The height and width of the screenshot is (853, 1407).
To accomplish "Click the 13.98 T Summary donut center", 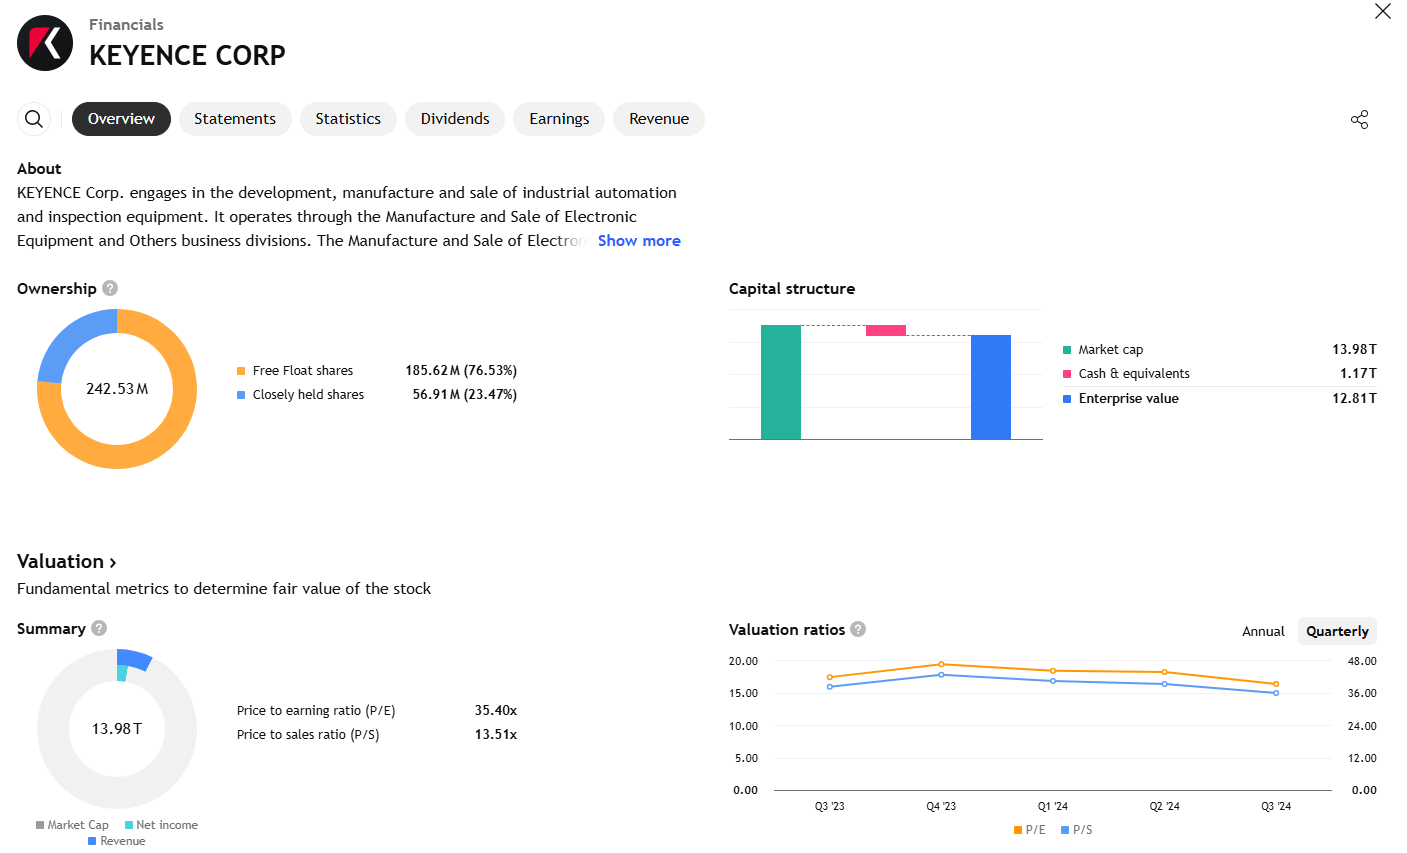I will (x=117, y=729).
